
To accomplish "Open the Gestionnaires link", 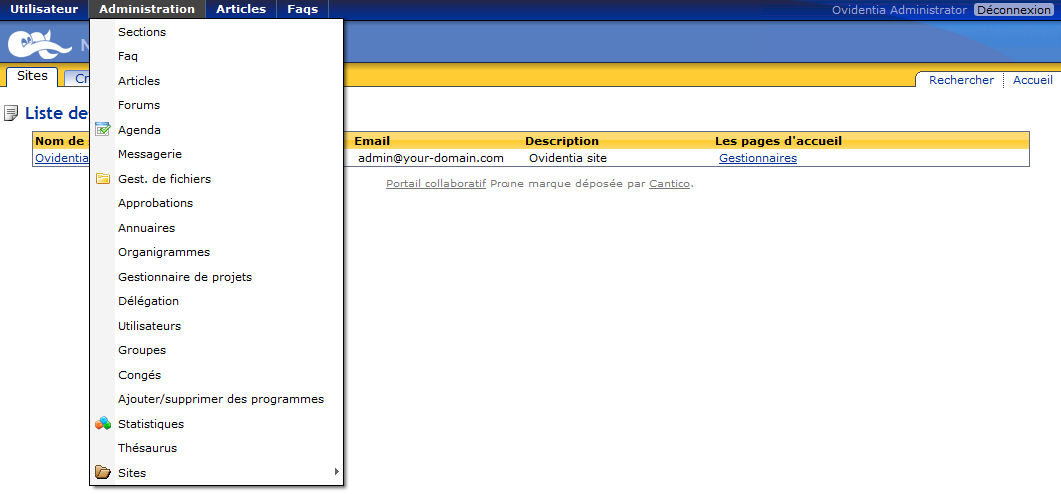I will pos(757,158).
